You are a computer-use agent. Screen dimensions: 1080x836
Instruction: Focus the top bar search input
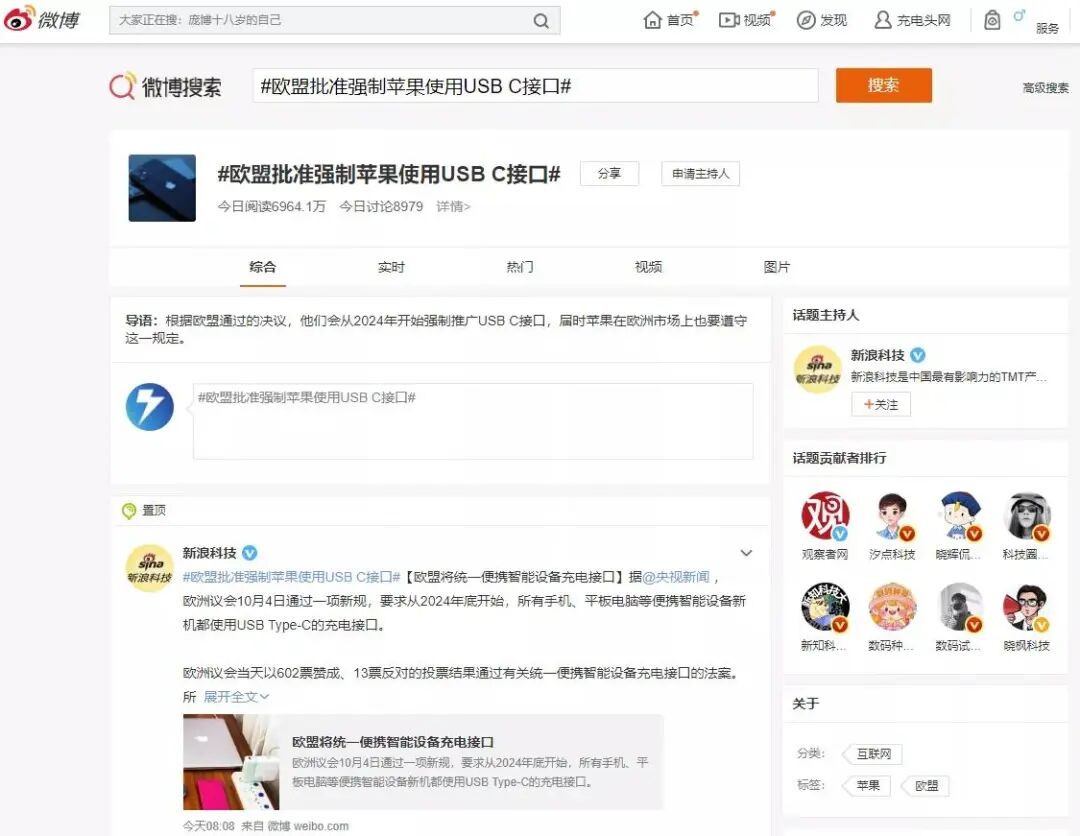320,21
